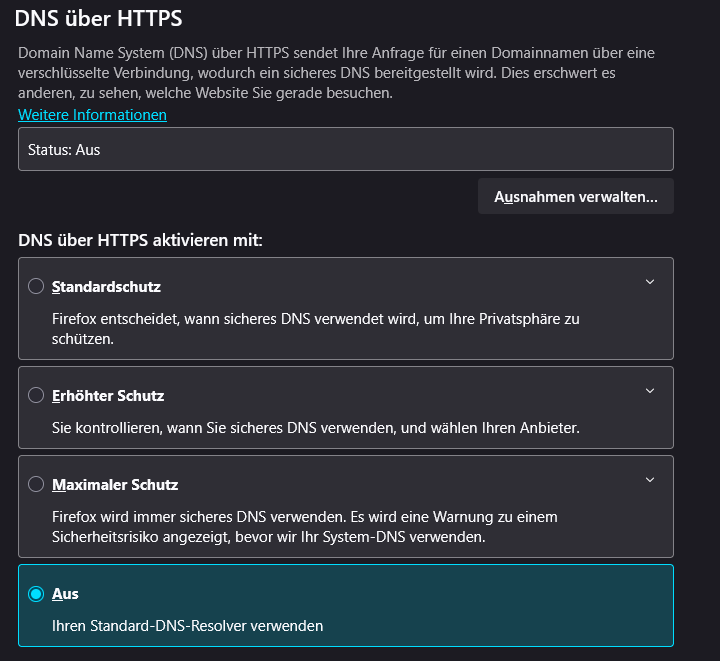The image size is (720, 661).
Task: Click the Maximaler Schutz label text
Action: coord(115,485)
